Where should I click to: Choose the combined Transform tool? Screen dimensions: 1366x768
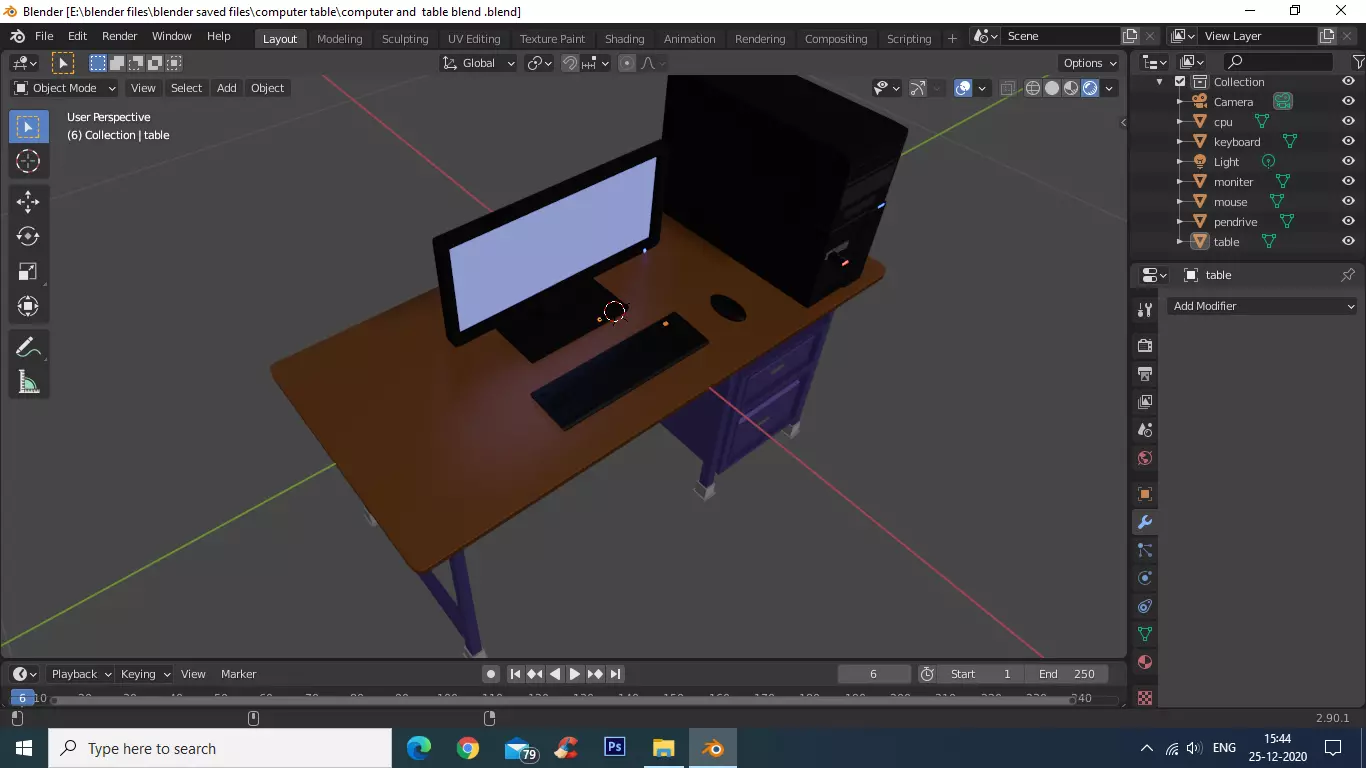point(28,306)
